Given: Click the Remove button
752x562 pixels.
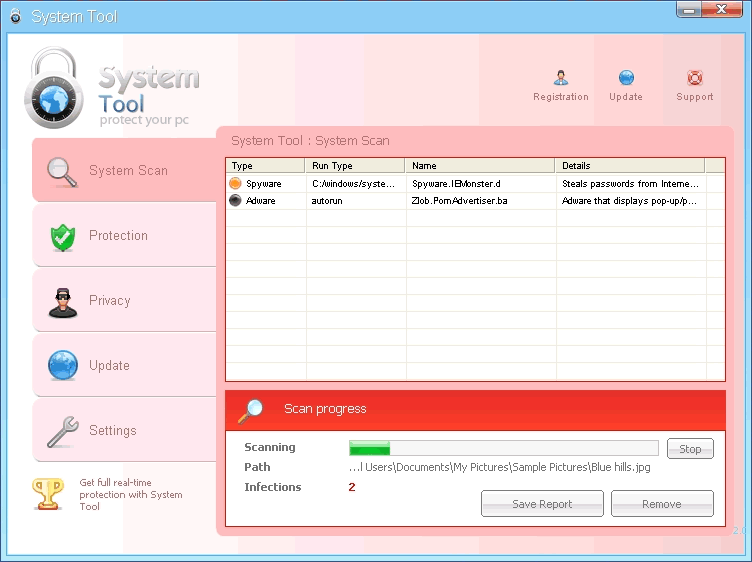Looking at the screenshot, I should pyautogui.click(x=662, y=504).
